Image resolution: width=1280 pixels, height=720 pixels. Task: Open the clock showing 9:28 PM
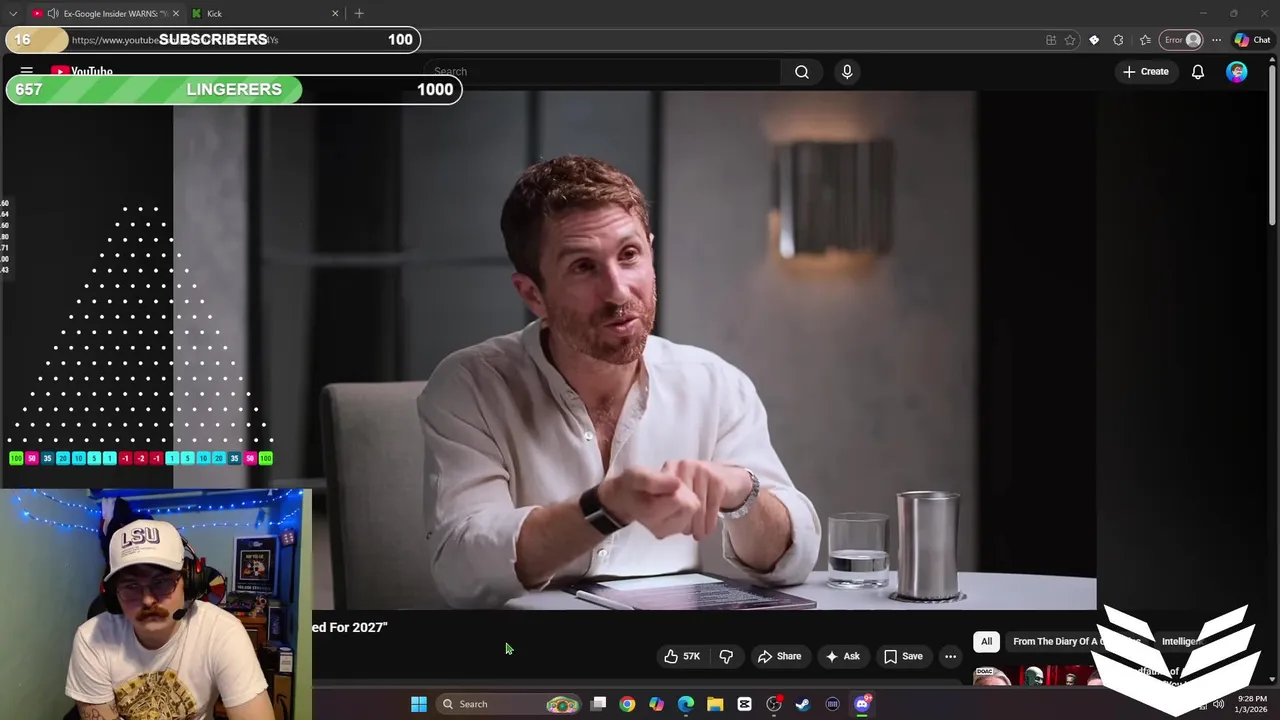[x=1252, y=704]
